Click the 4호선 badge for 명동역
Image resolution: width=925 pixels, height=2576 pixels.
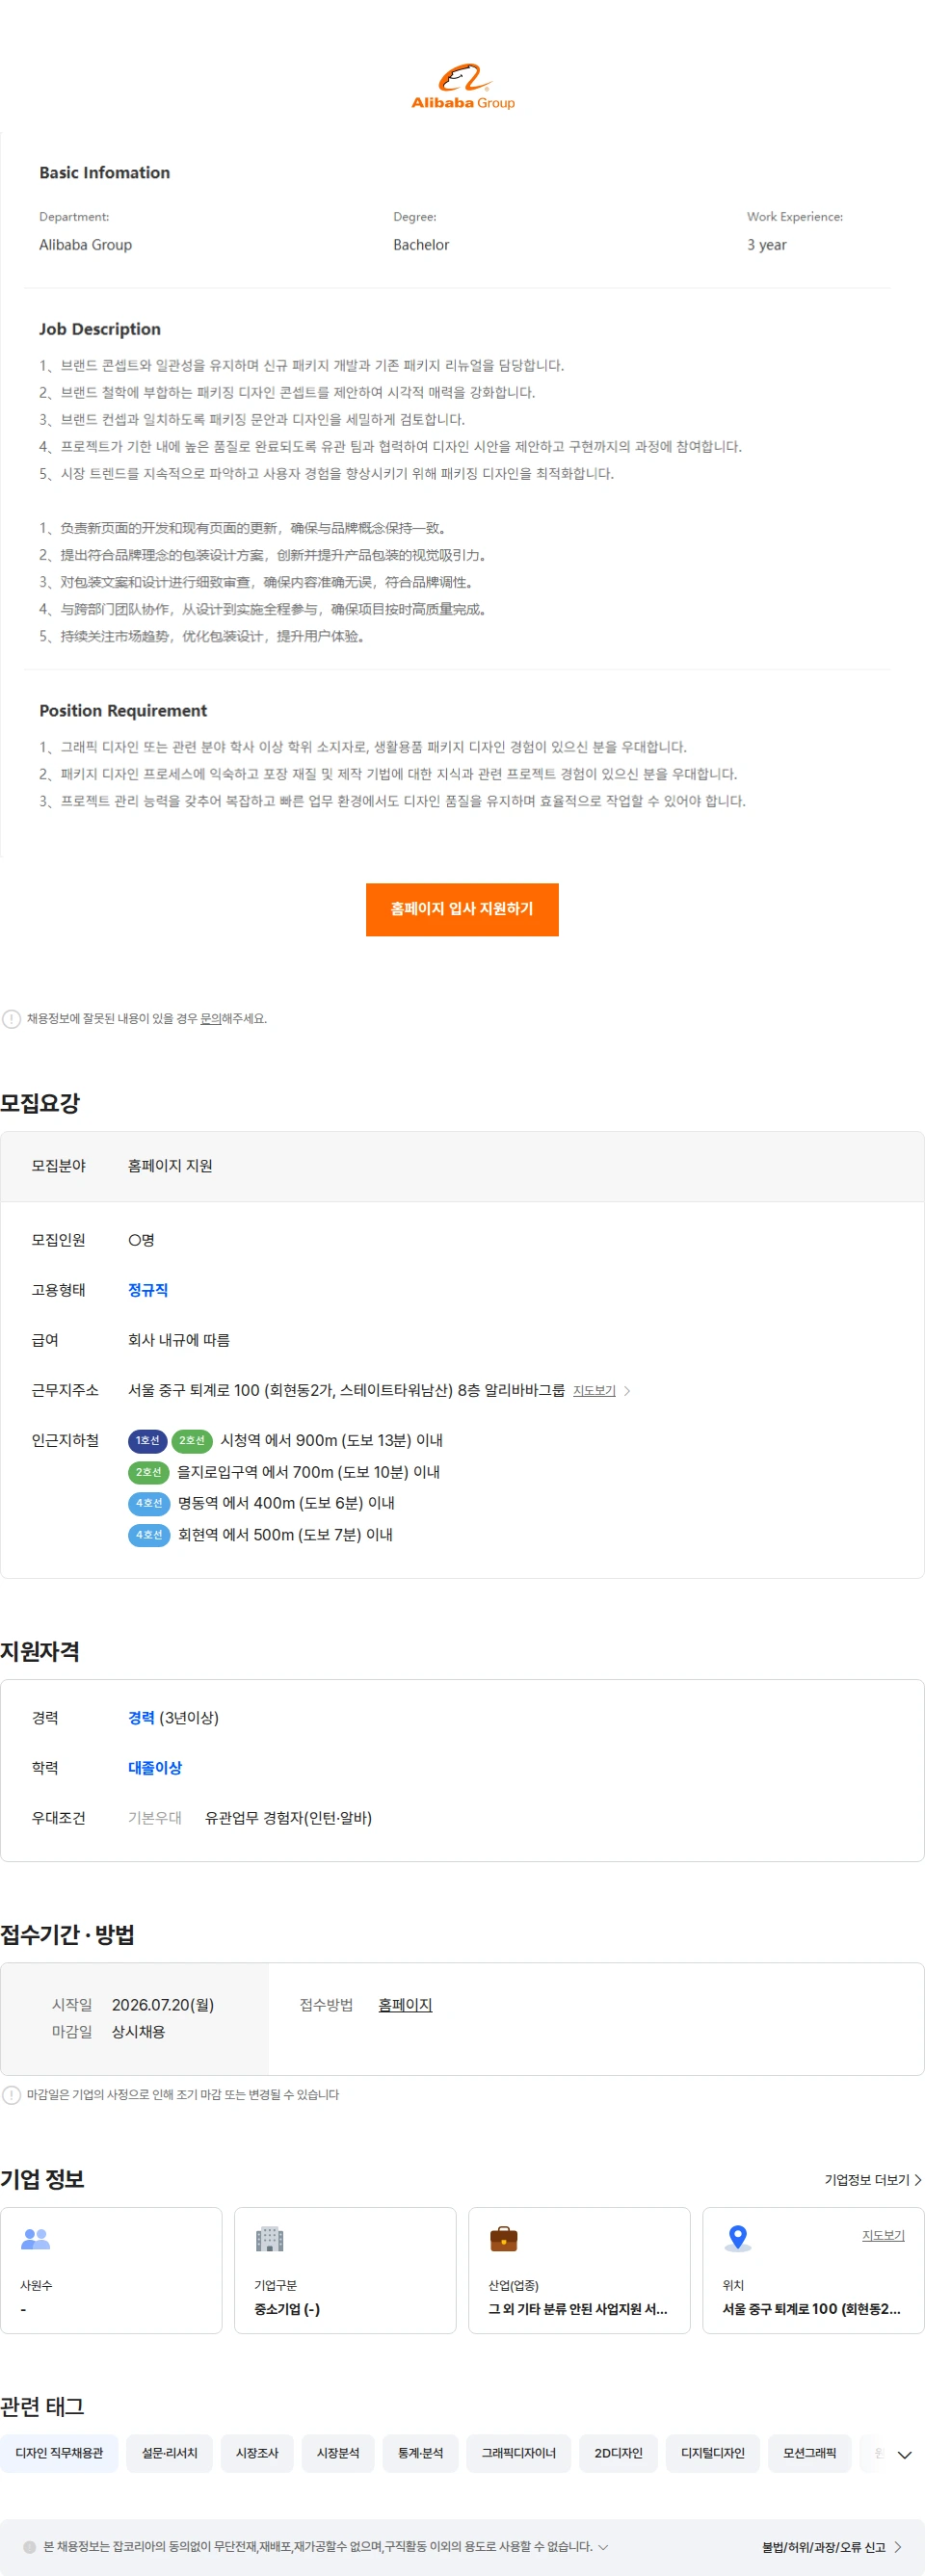click(149, 1503)
